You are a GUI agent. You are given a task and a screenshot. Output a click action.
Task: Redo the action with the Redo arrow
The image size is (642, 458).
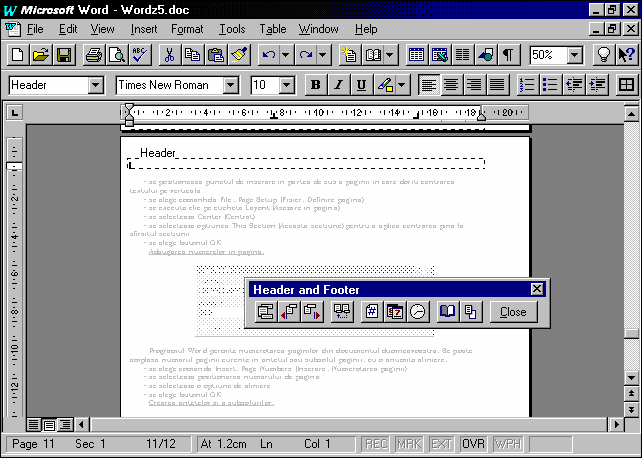pyautogui.click(x=306, y=55)
